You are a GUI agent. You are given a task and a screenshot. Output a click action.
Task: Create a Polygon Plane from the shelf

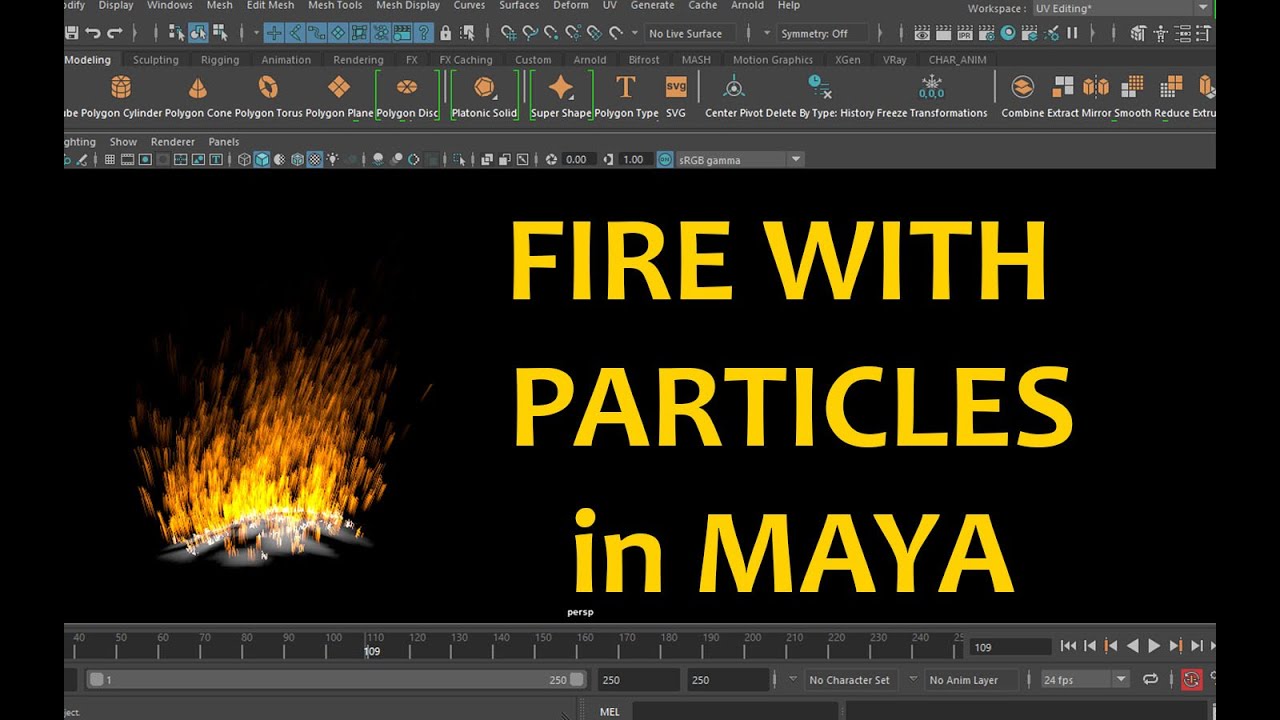(339, 87)
